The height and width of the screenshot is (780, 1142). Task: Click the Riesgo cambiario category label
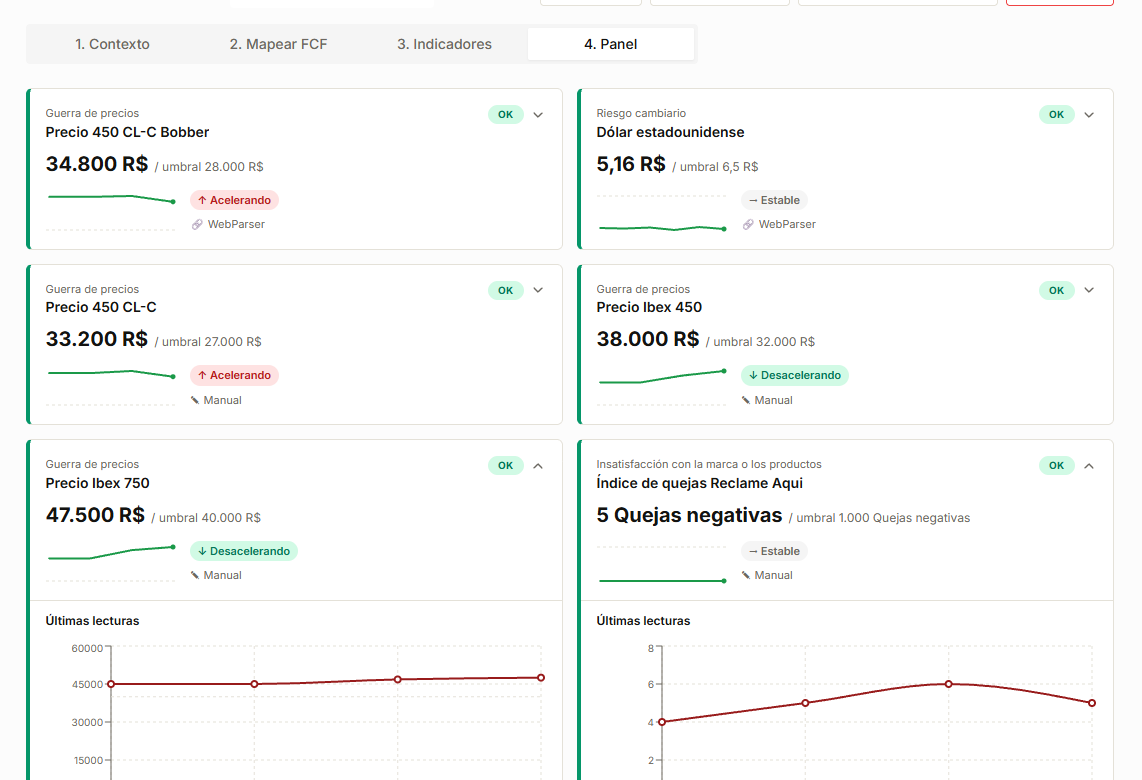(641, 113)
